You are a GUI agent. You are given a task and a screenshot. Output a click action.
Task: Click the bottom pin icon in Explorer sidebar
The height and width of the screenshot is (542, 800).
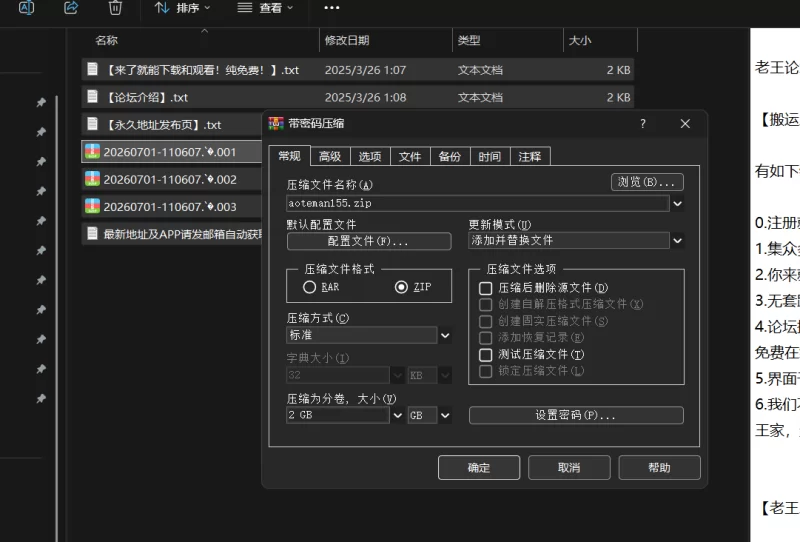(41, 399)
